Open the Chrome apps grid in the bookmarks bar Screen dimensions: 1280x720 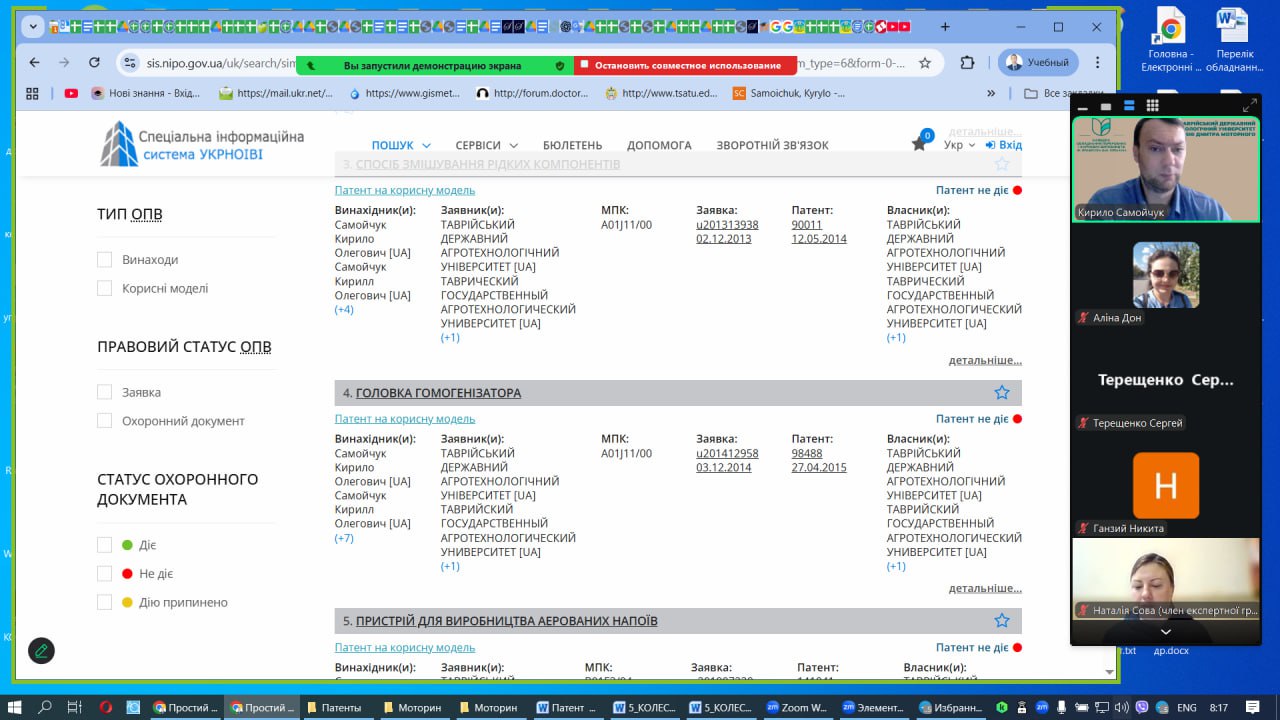pyautogui.click(x=32, y=93)
